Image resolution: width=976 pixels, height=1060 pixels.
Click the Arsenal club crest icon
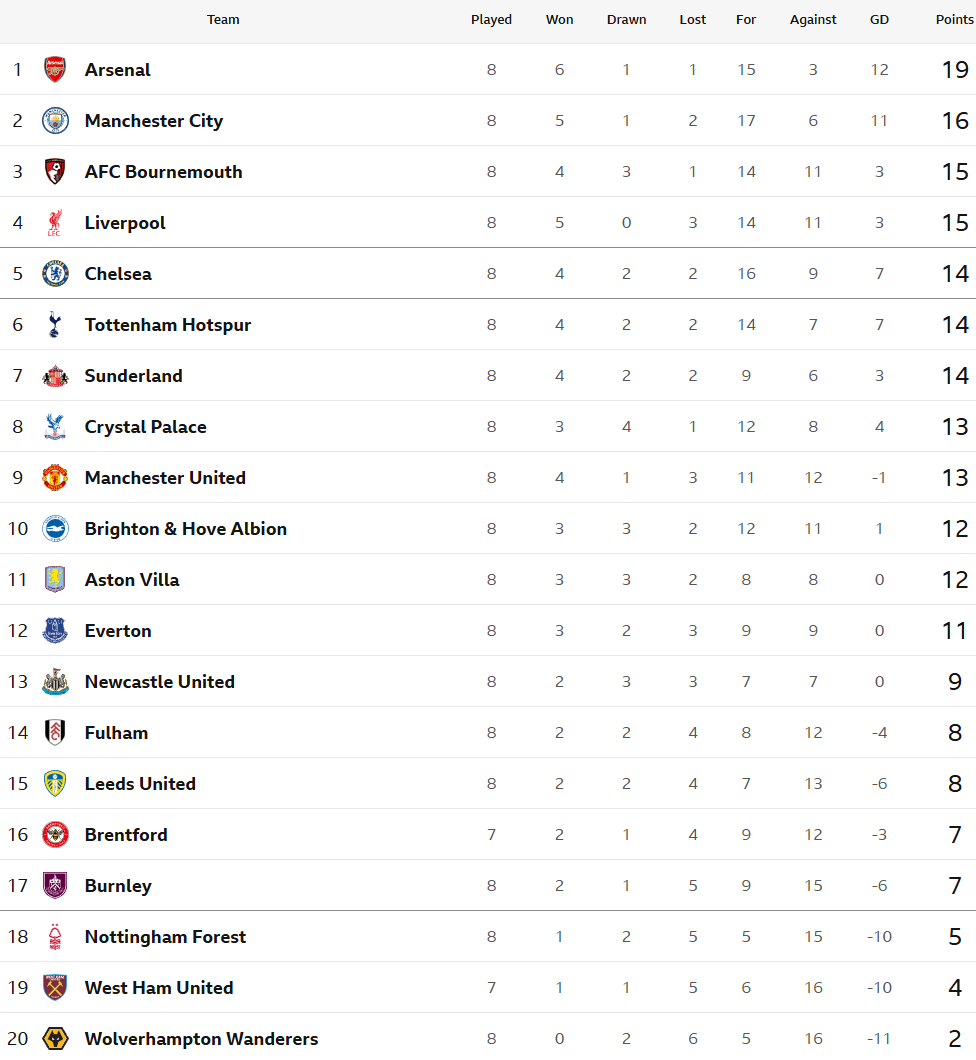(x=55, y=70)
